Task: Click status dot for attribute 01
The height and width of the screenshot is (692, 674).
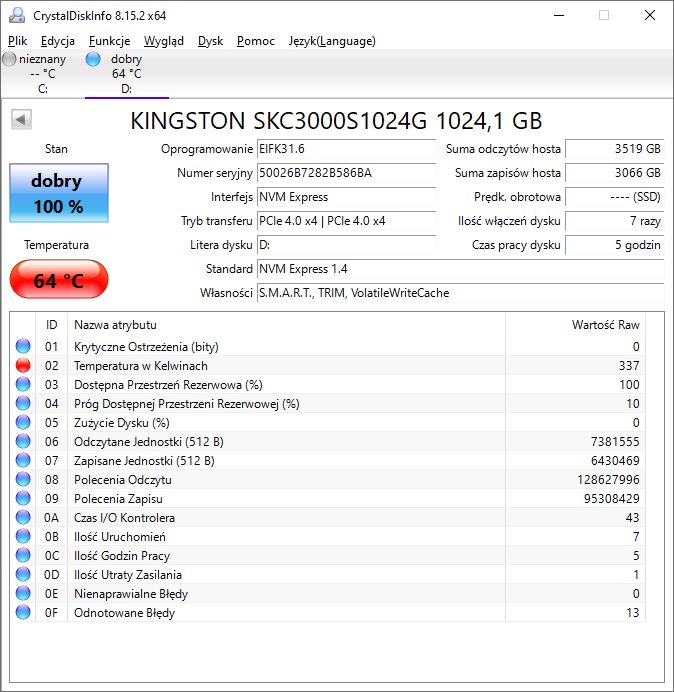Action: [x=23, y=346]
